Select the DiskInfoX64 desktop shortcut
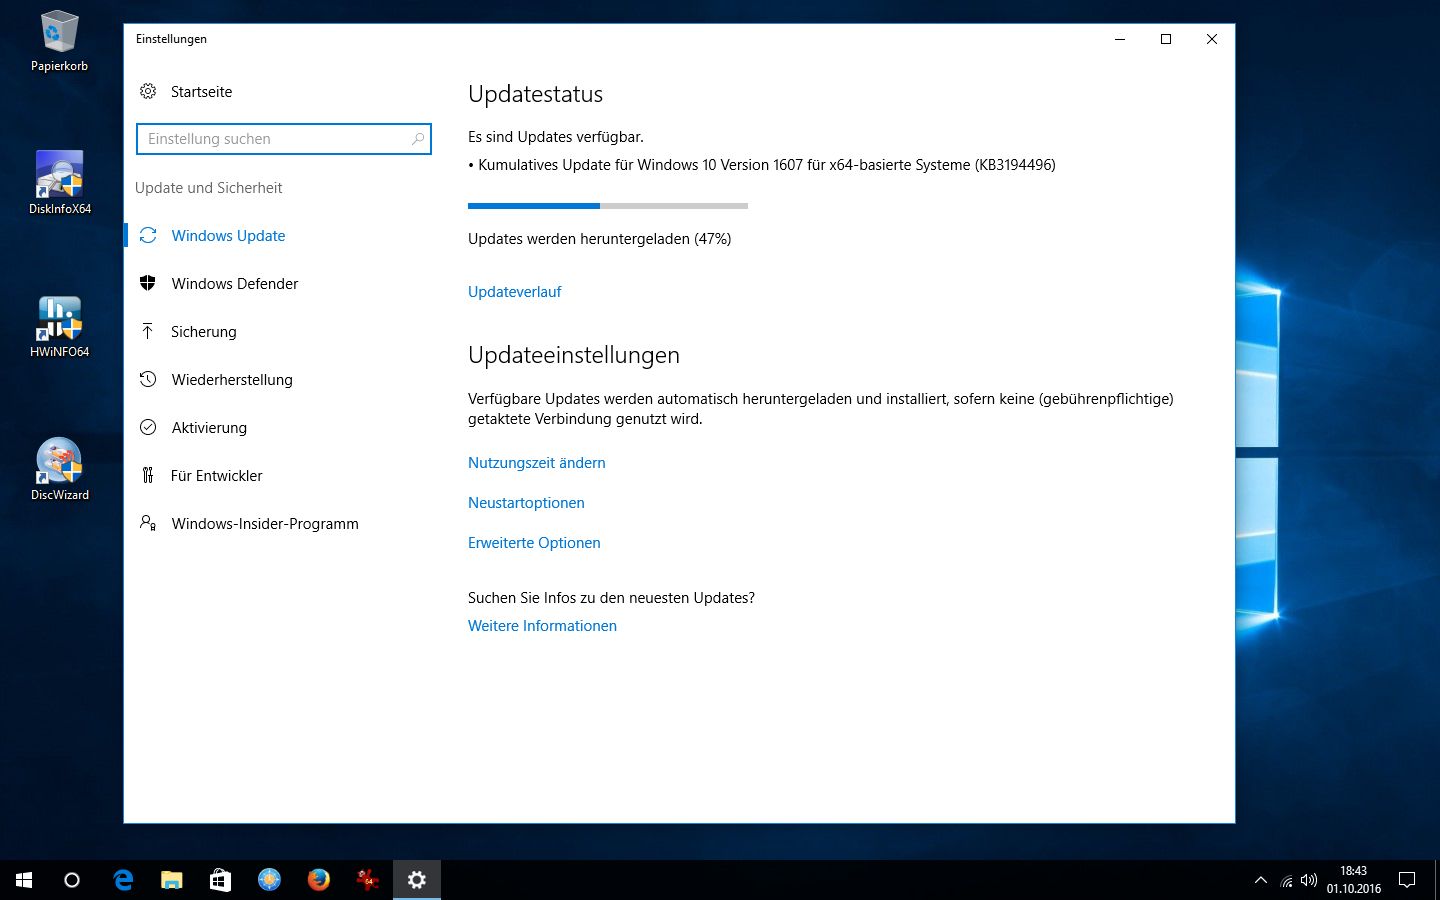The height and width of the screenshot is (900, 1440). click(x=60, y=183)
